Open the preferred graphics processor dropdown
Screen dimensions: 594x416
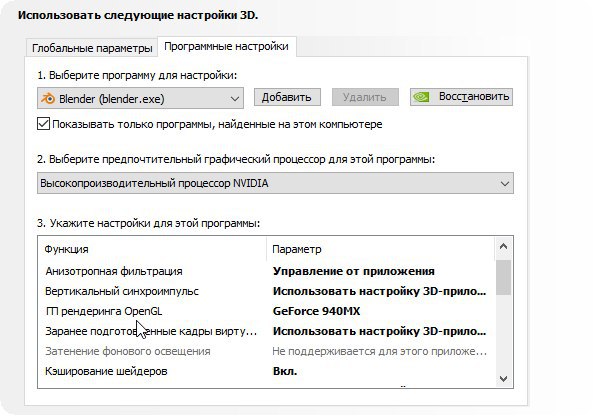pos(275,183)
